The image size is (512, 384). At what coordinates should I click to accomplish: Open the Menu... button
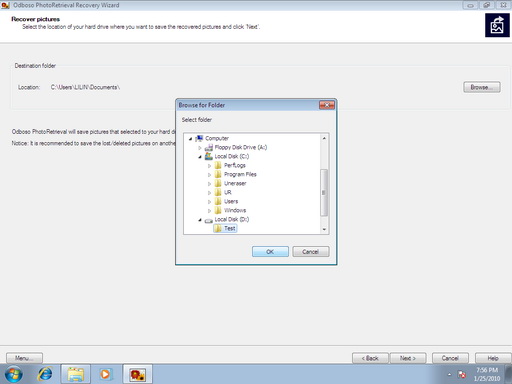[24, 358]
